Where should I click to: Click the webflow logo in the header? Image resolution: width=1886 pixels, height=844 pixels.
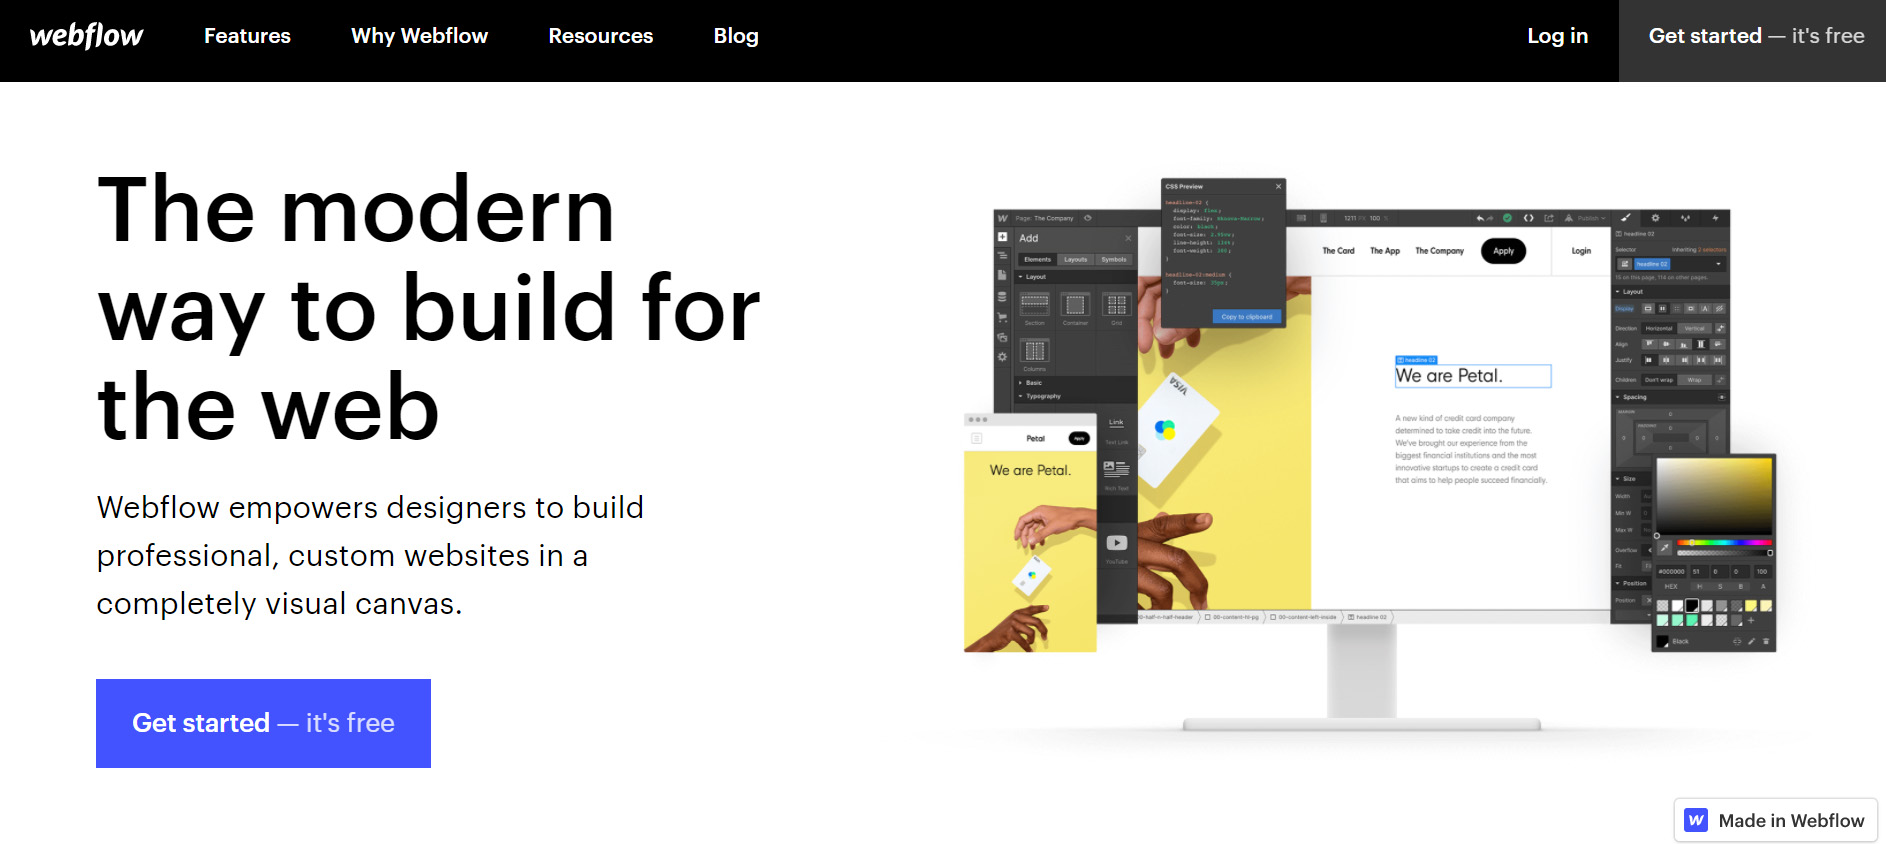pos(86,36)
